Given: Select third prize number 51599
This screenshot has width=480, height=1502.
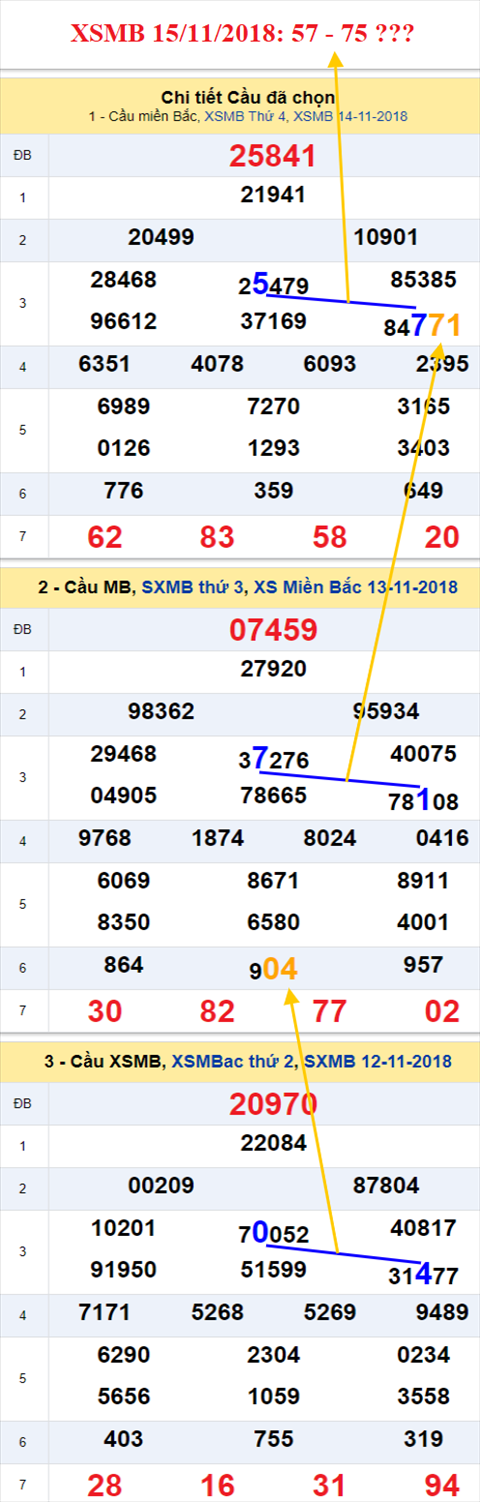Looking at the screenshot, I should 273,1269.
